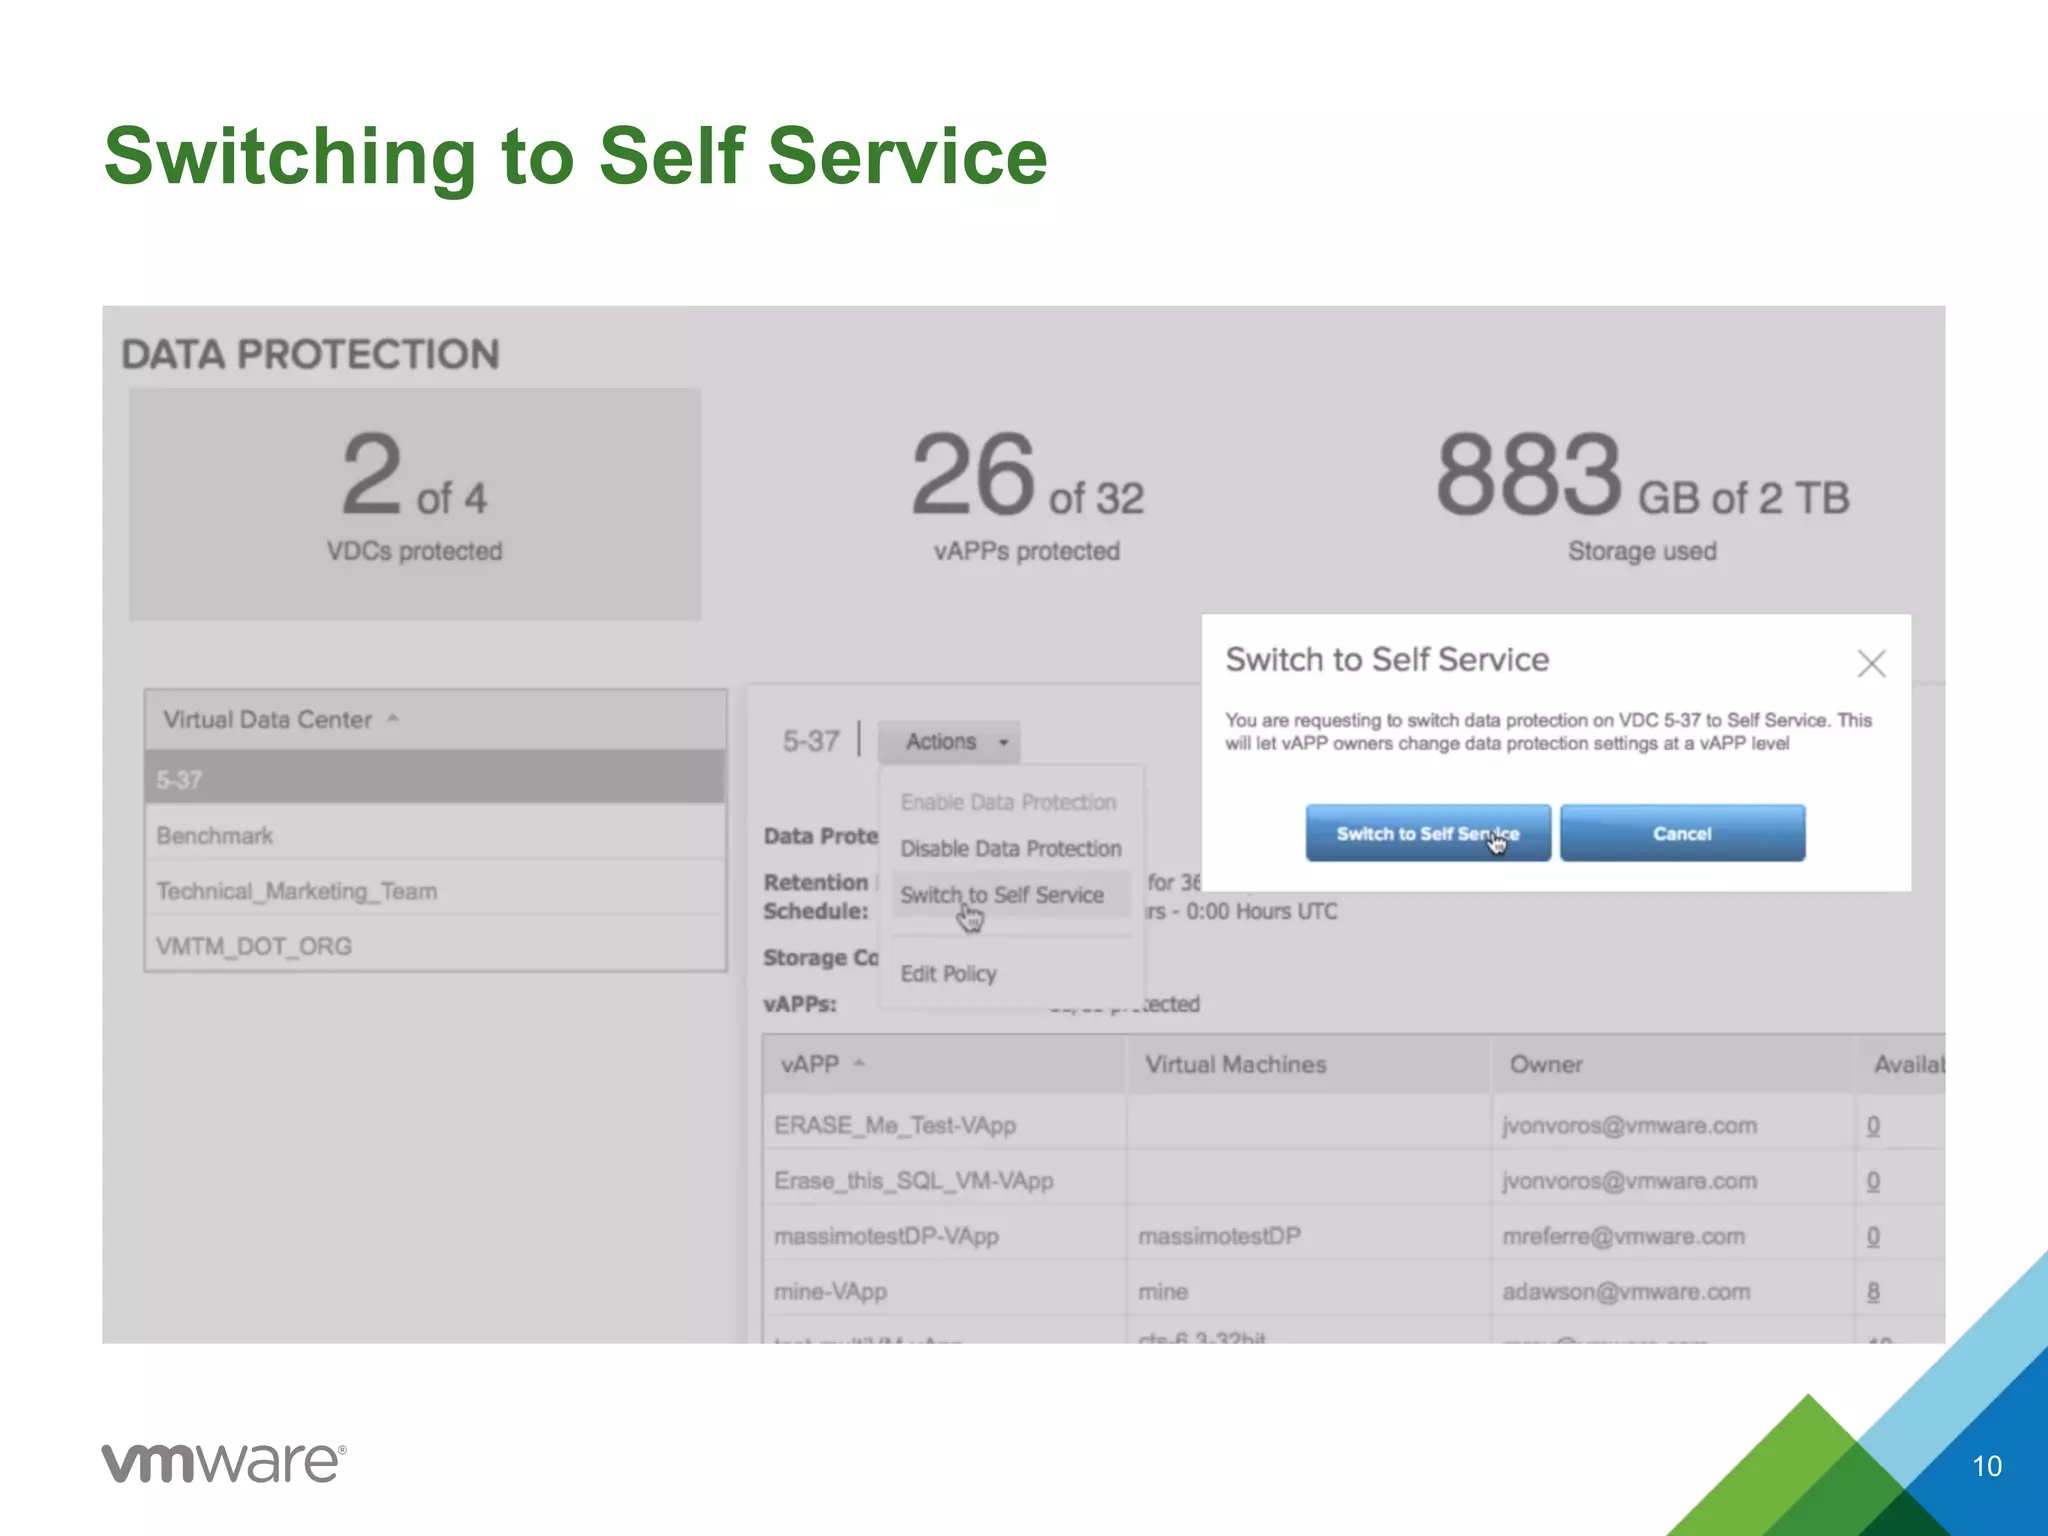Screen dimensions: 2048x1536
Task: Click the 5-37 title beside Actions
Action: (x=810, y=741)
